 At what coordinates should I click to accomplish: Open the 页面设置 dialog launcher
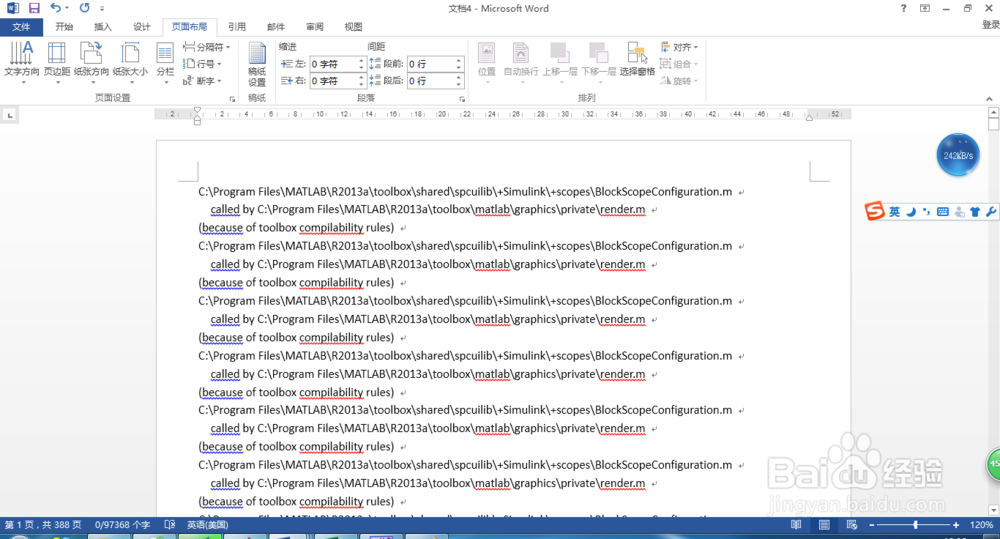(x=232, y=99)
